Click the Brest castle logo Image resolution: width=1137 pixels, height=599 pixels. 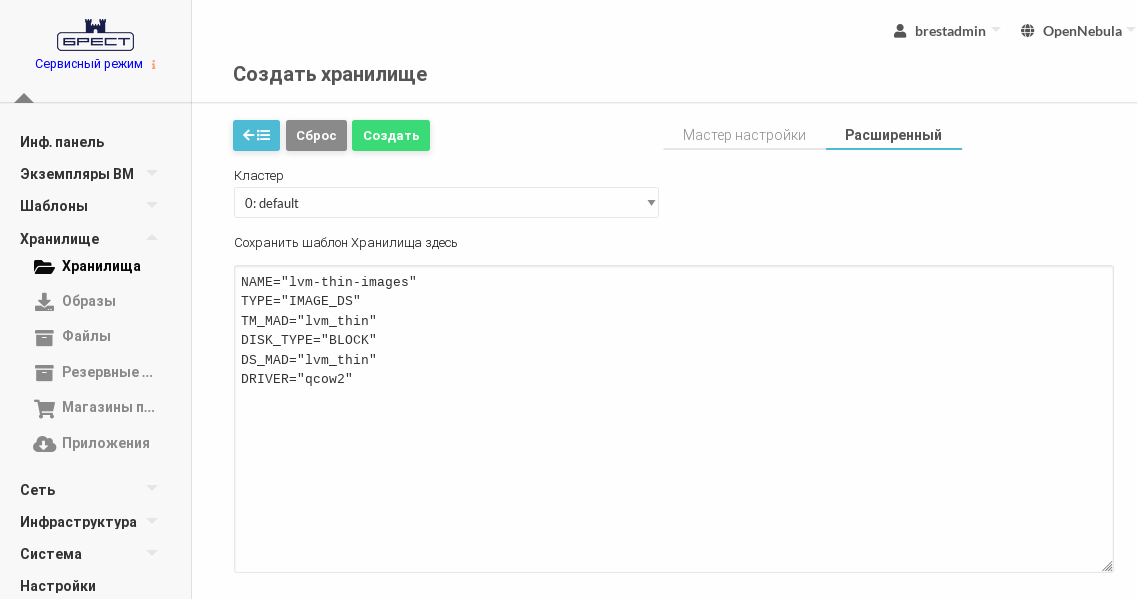95,35
